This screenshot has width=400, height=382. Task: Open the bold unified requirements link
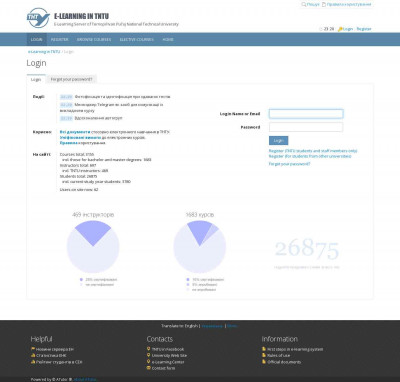tap(80, 137)
